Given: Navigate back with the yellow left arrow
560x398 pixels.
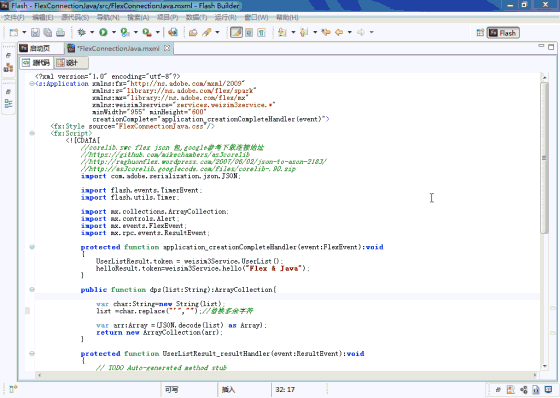Looking at the screenshot, I should point(339,33).
